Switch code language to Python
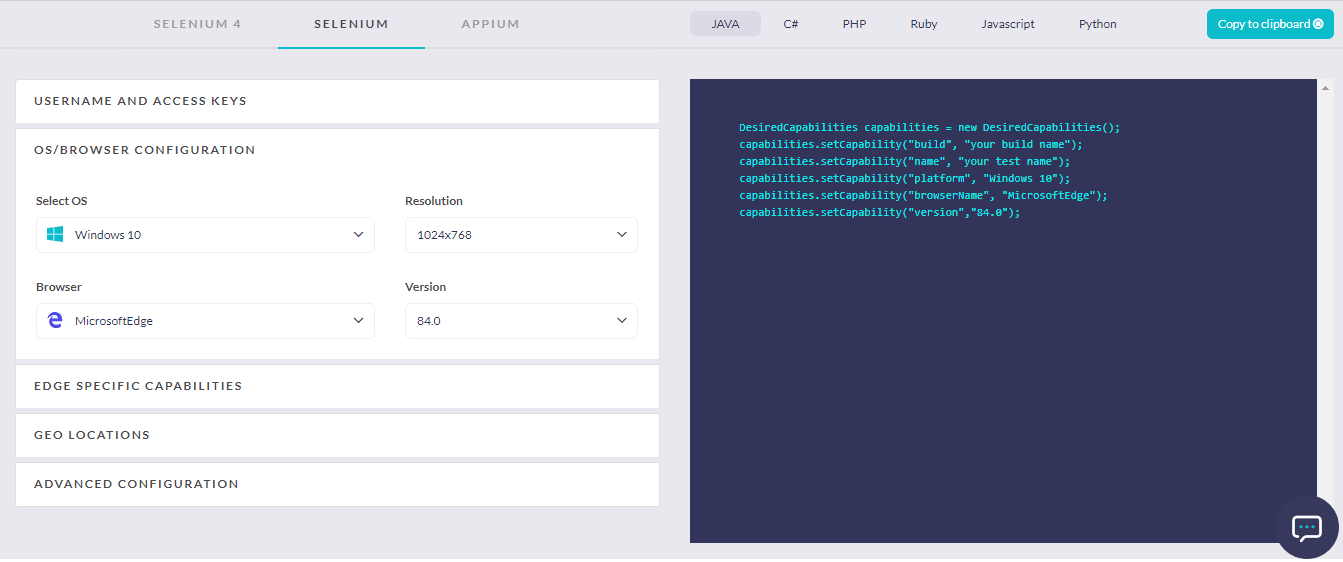 point(1097,24)
